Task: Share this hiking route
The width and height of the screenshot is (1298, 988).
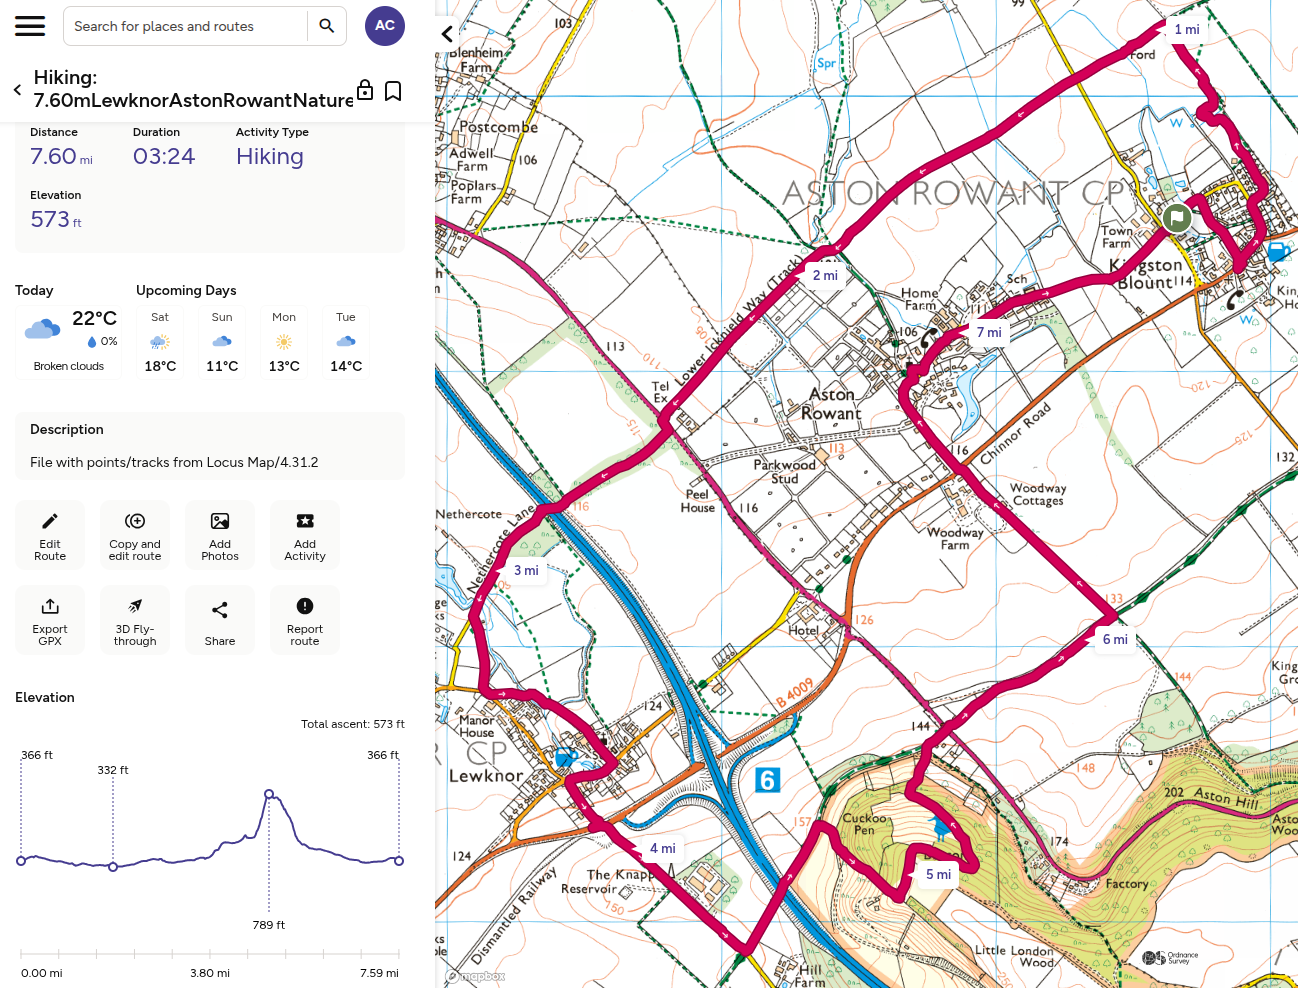Action: tap(220, 620)
